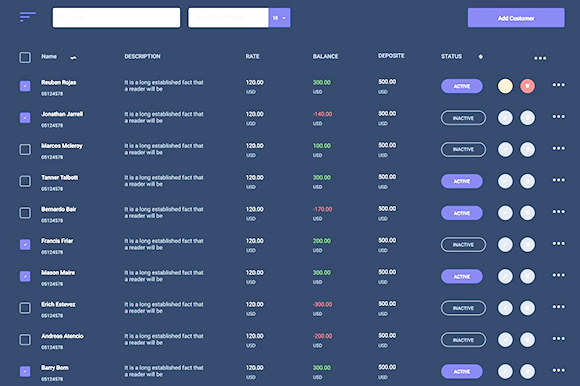Image resolution: width=580 pixels, height=386 pixels.
Task: Delete Francis Friar with trash icon
Action: pyautogui.click(x=527, y=245)
